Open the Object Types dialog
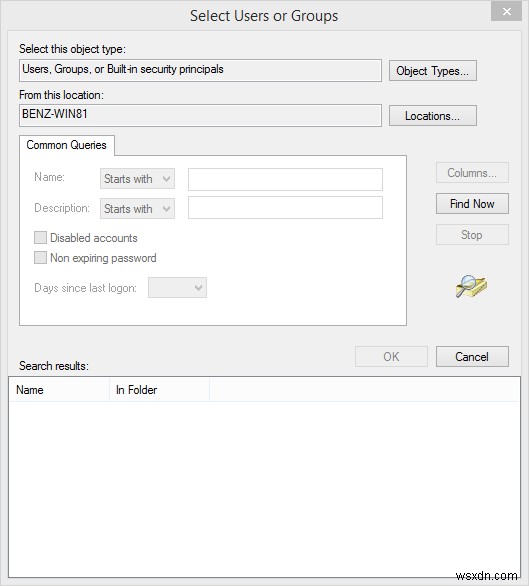529x586 pixels. coord(433,71)
